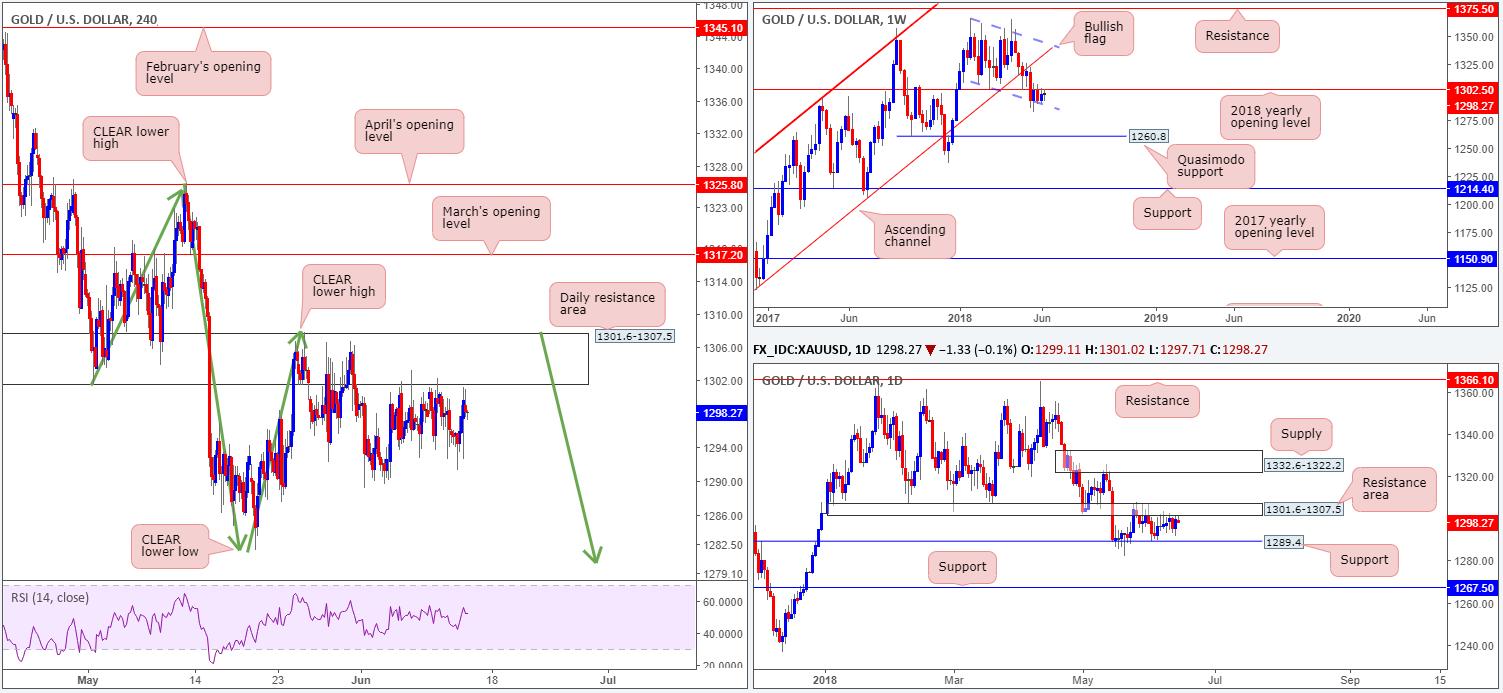Select the 1260.8 price label on weekly chart
The height and width of the screenshot is (693, 1503).
[1148, 135]
